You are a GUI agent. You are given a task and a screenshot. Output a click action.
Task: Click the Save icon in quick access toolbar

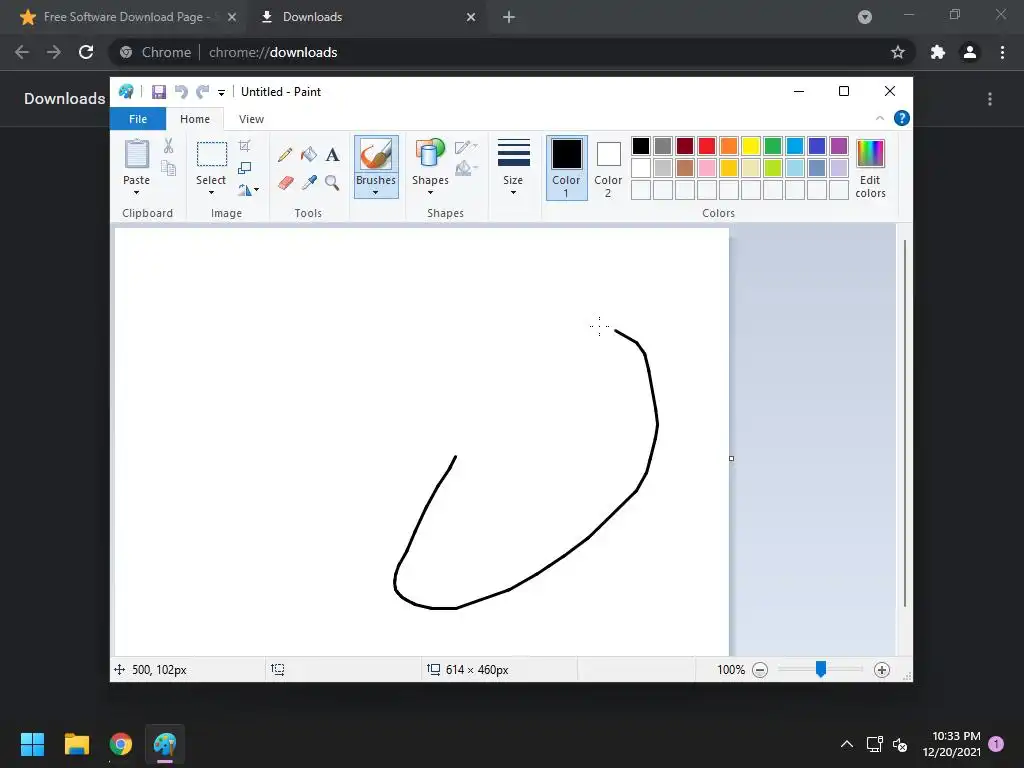(x=159, y=92)
